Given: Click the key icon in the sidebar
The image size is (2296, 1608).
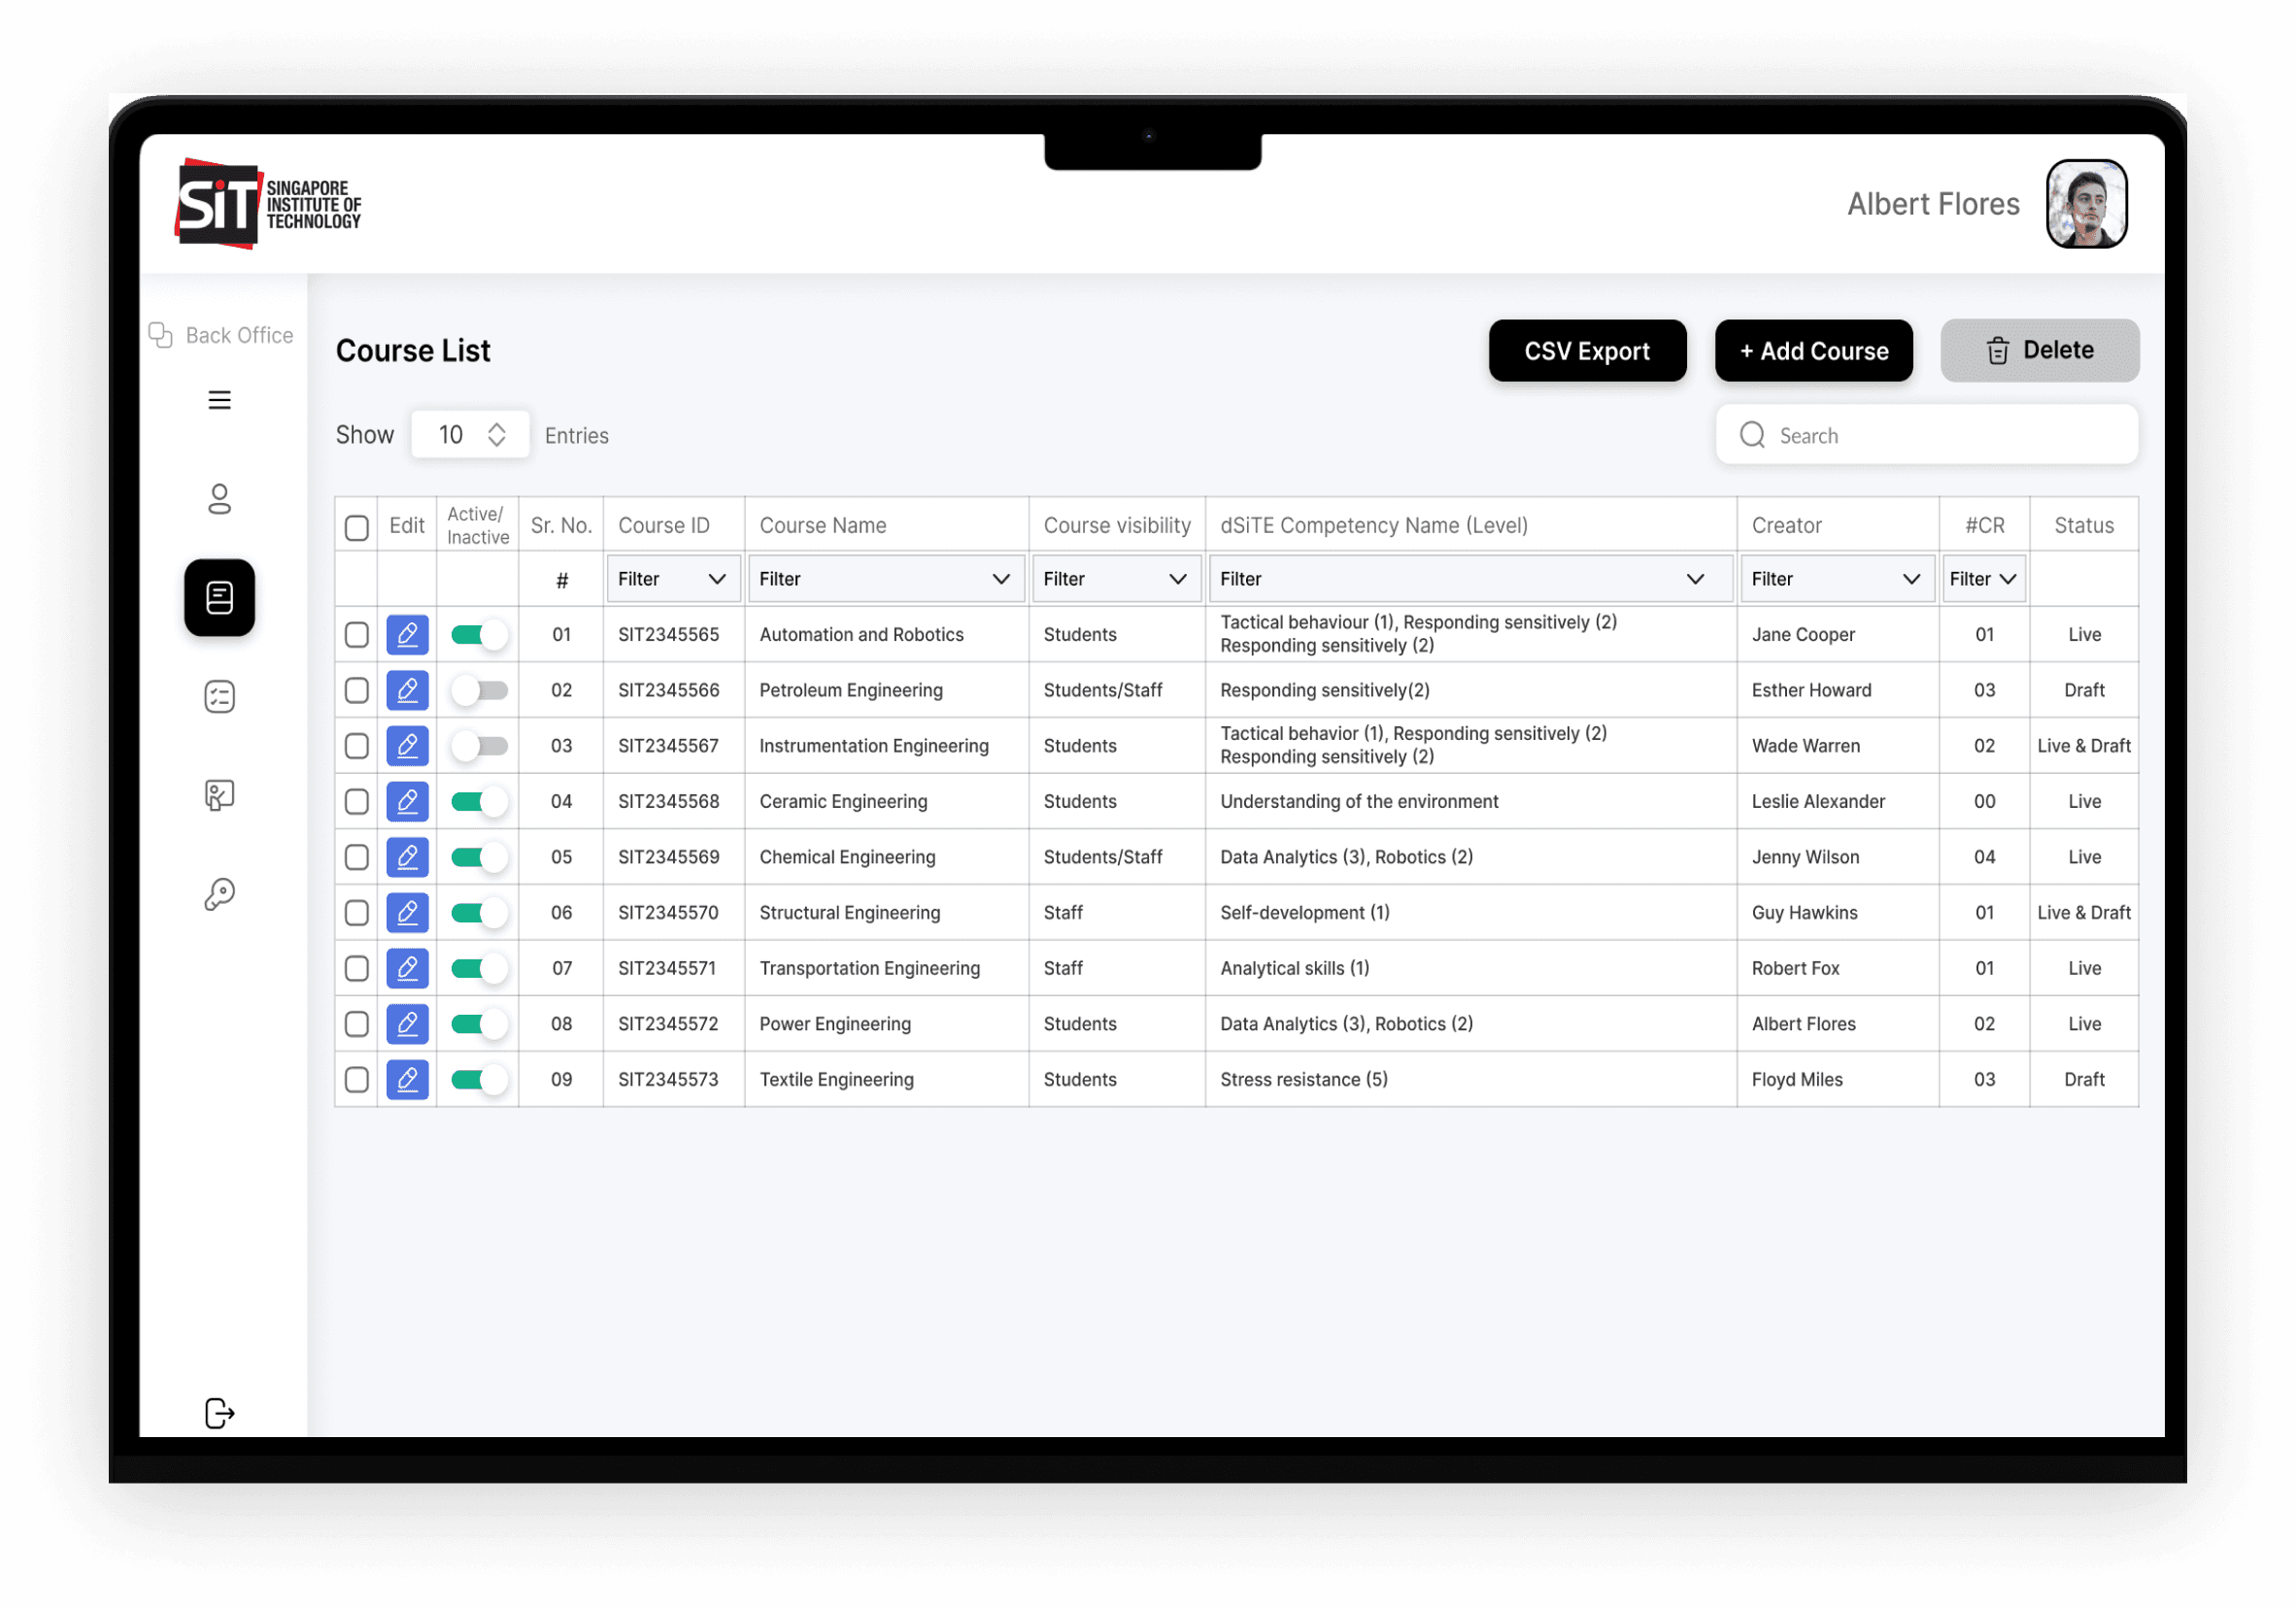Looking at the screenshot, I should pyautogui.click(x=219, y=894).
